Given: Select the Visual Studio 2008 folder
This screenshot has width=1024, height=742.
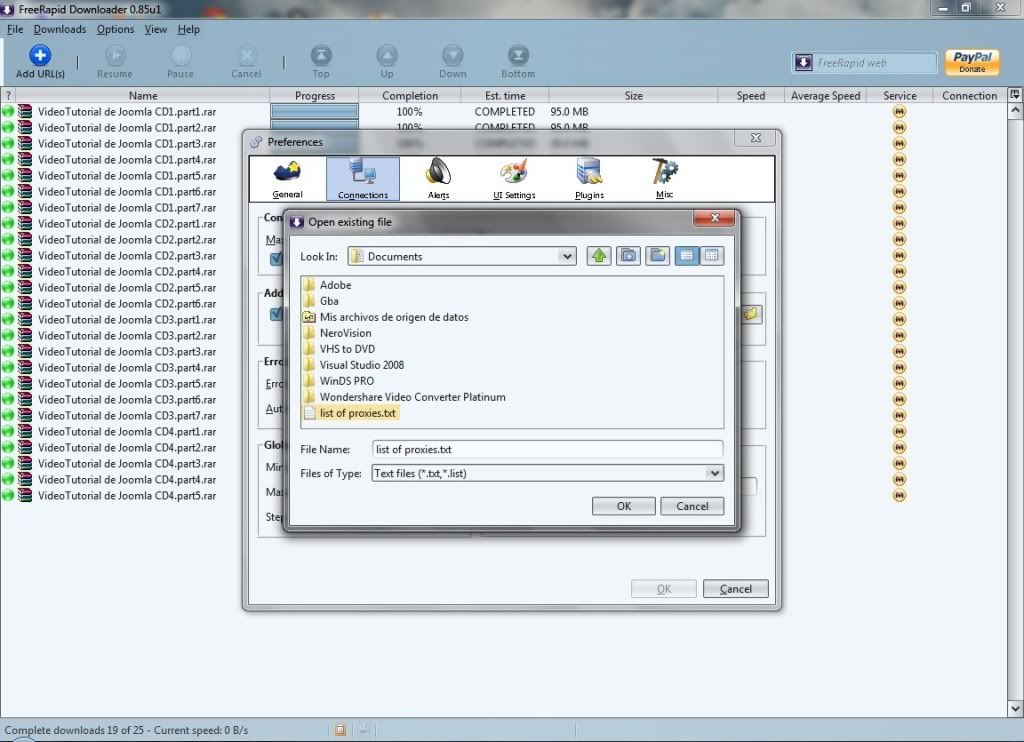Looking at the screenshot, I should coord(354,365).
